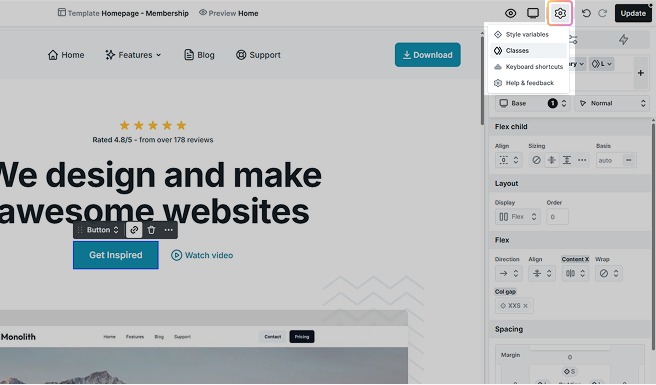This screenshot has width=656, height=385.
Task: Undo the last change
Action: tap(586, 13)
